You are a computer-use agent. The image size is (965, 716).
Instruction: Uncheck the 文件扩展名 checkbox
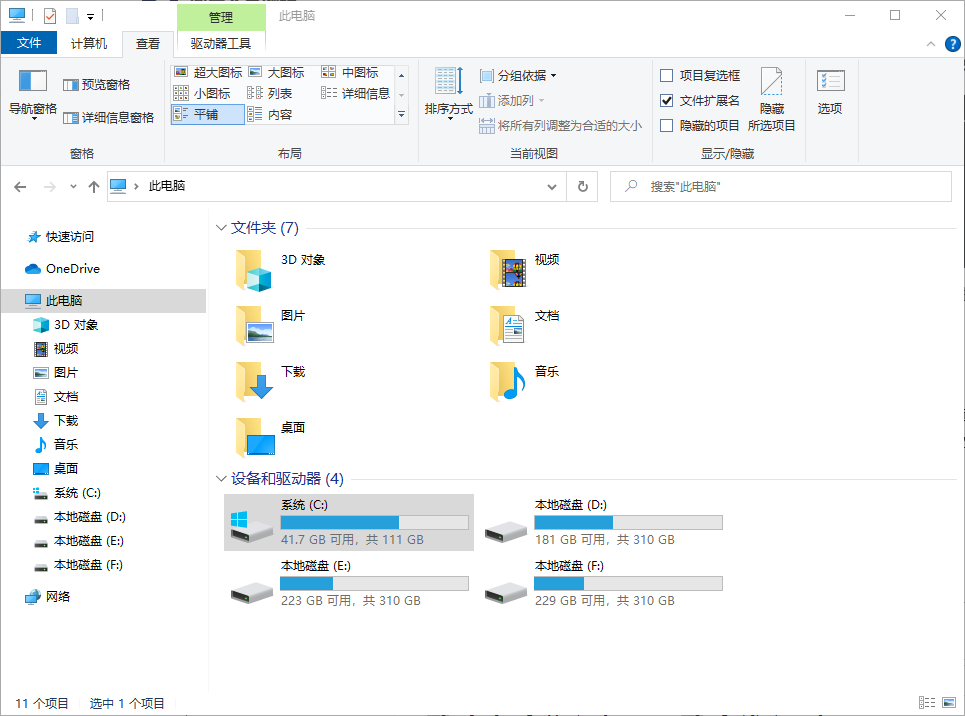point(666,98)
